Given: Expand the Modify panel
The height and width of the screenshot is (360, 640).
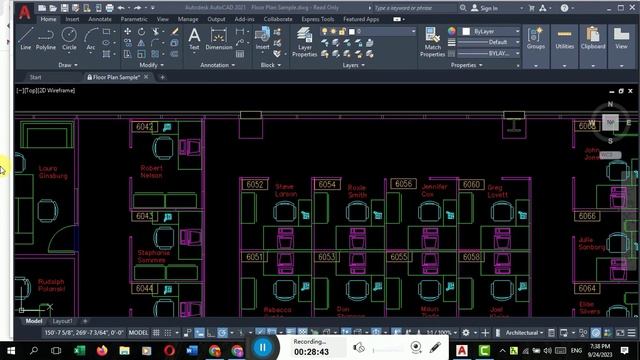Looking at the screenshot, I should (x=151, y=65).
